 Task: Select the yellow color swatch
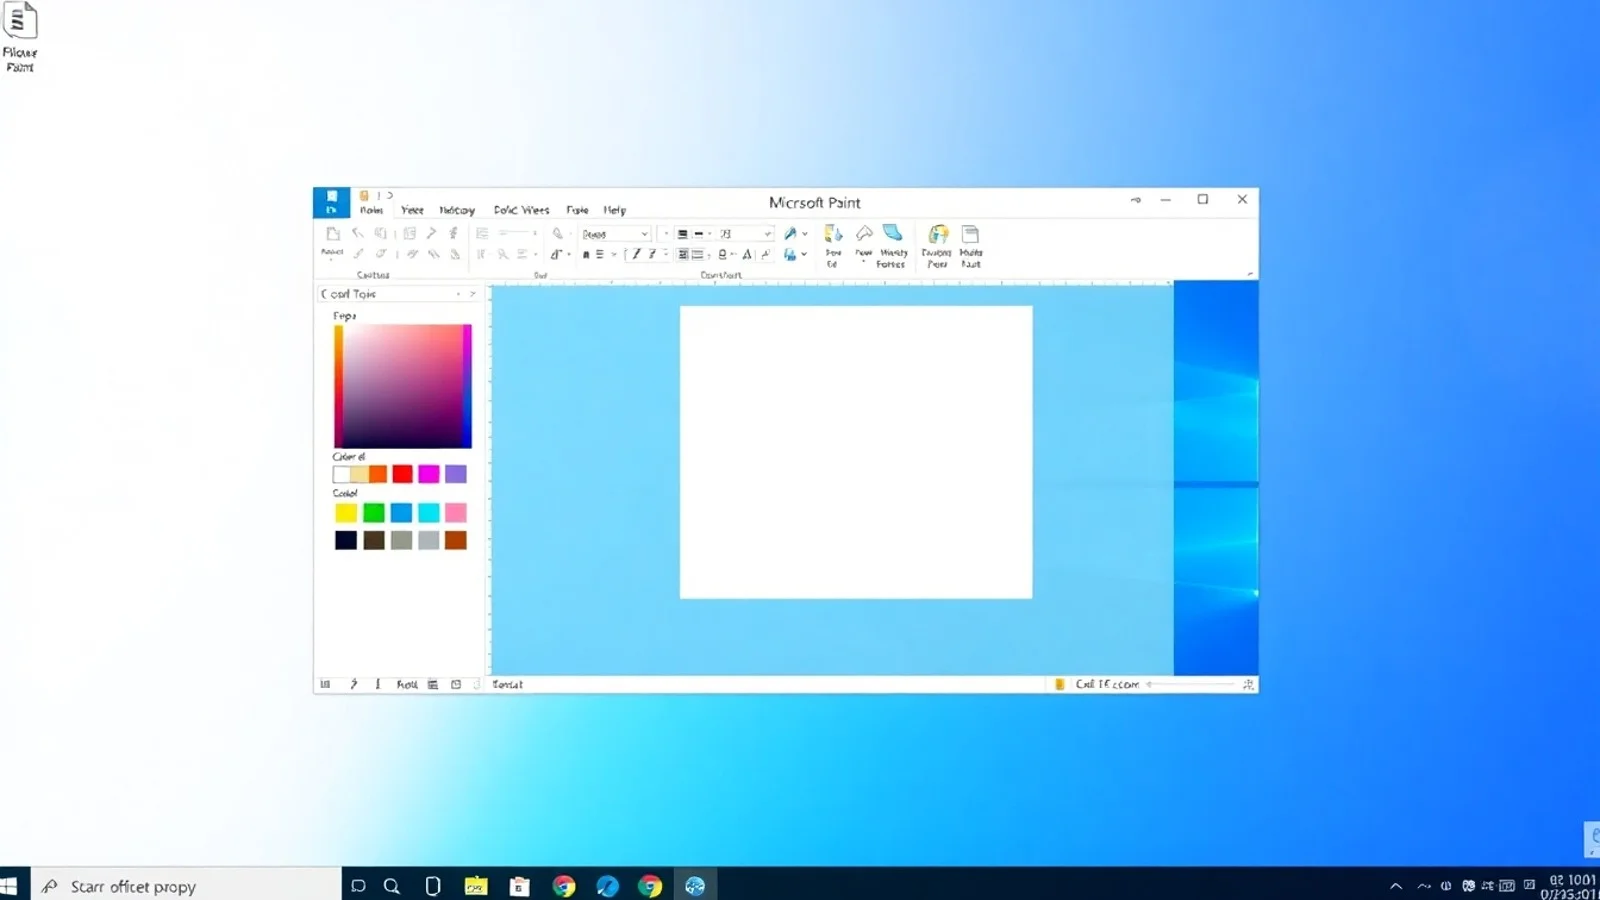pos(346,513)
